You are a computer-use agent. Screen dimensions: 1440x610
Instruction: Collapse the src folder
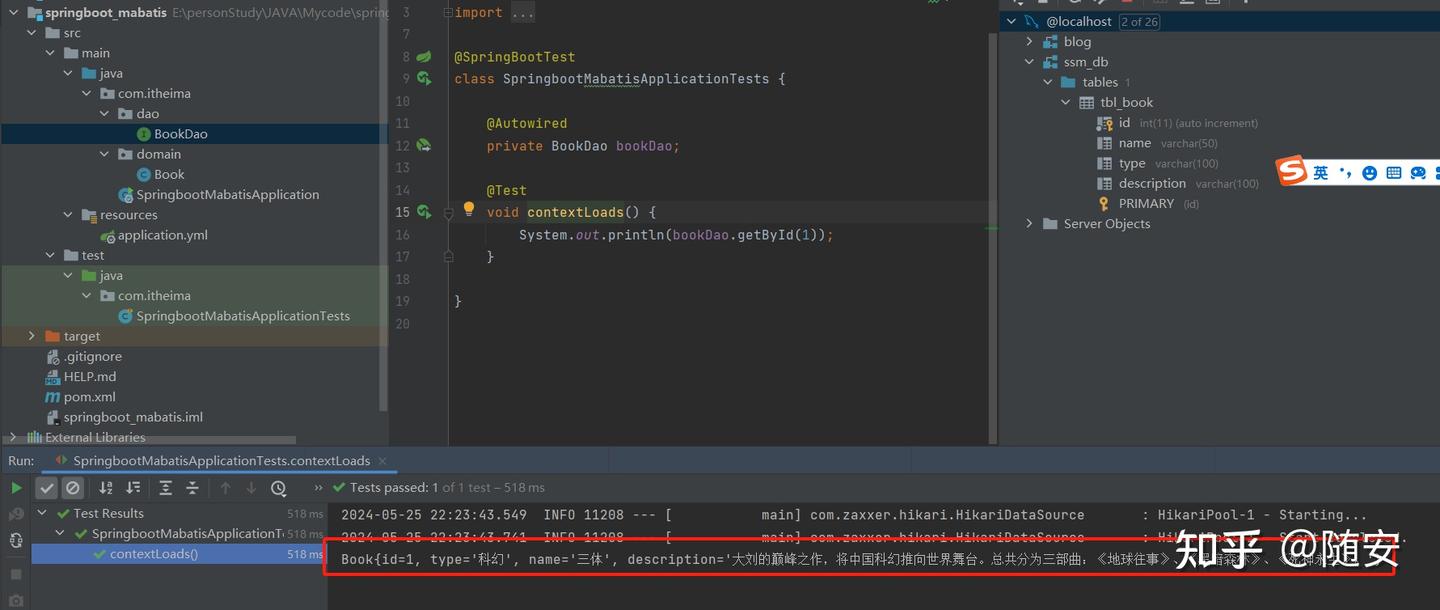(x=33, y=33)
